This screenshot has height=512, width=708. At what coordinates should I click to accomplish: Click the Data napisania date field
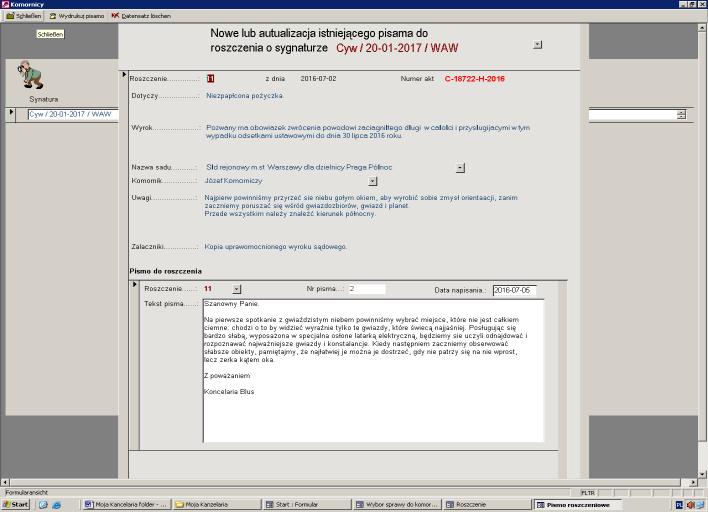coord(514,290)
